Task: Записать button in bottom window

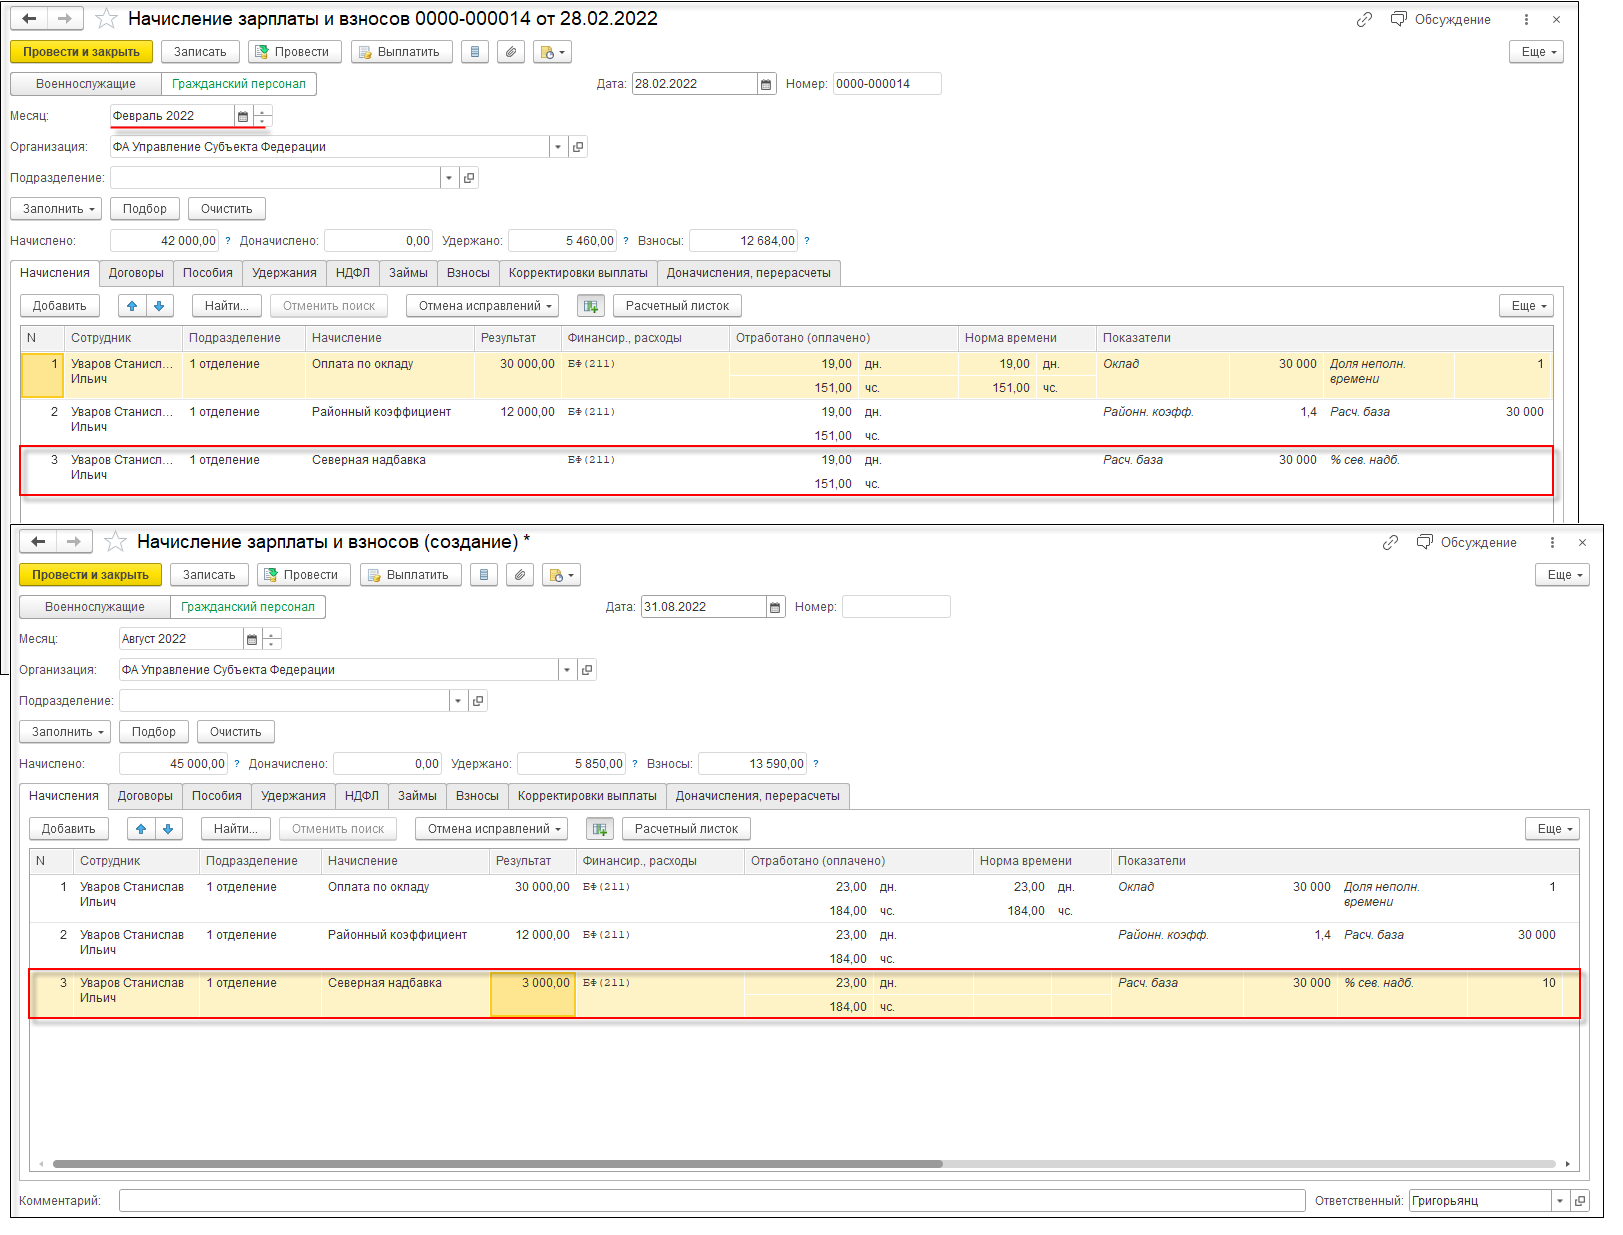Action: (209, 575)
